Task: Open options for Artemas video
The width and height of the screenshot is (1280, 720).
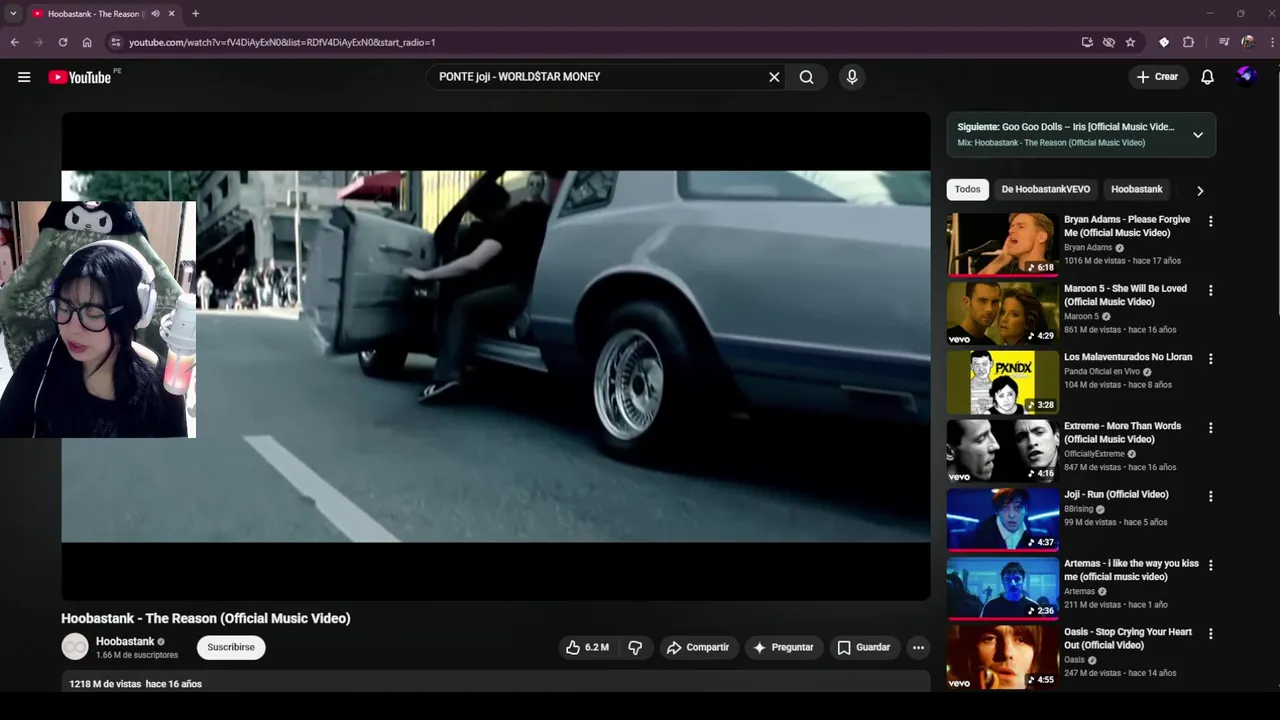Action: [1211, 565]
